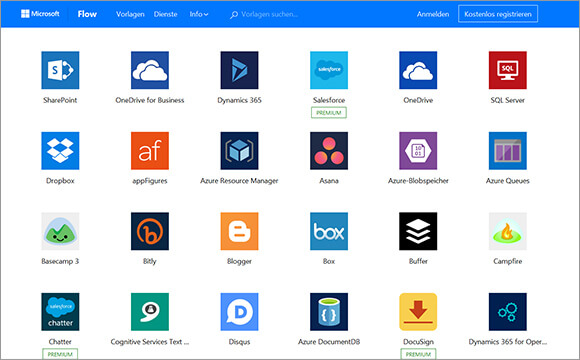Open the Azure-Blobspeicher icon

(418, 151)
